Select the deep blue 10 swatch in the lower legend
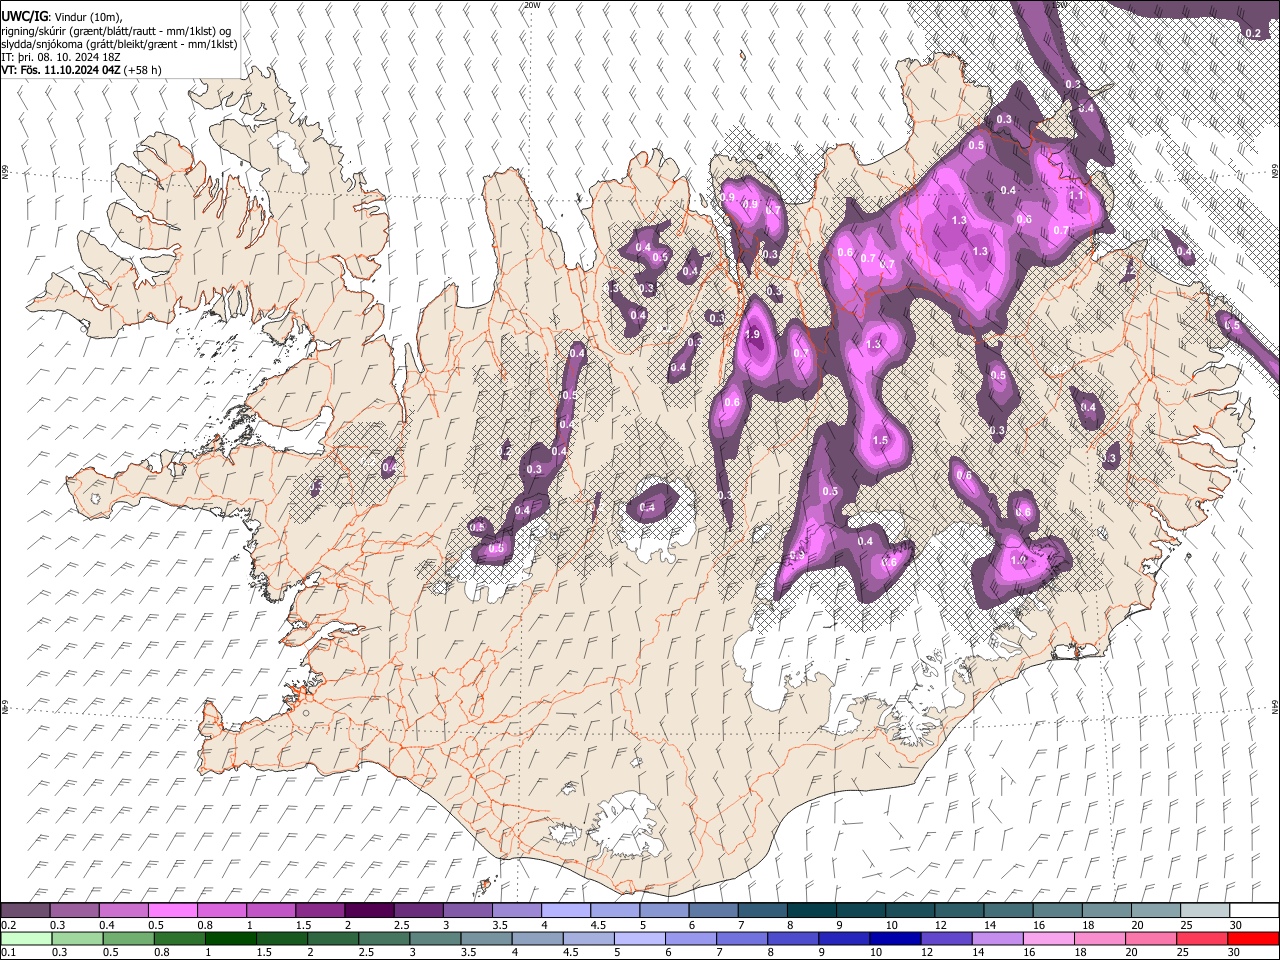Screen dimensions: 1280x960 (895, 938)
